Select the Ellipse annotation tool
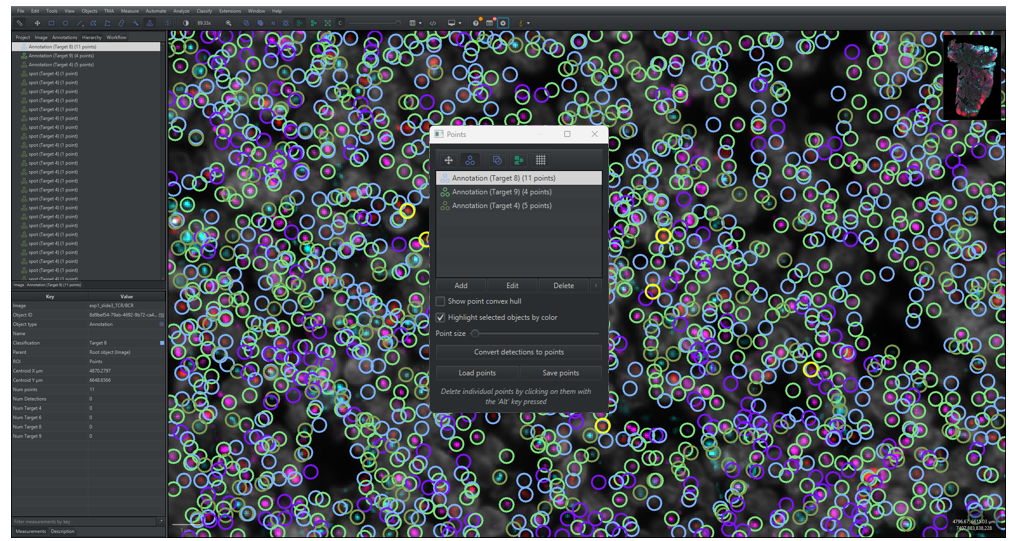Image resolution: width=1015 pixels, height=541 pixels. pyautogui.click(x=65, y=22)
